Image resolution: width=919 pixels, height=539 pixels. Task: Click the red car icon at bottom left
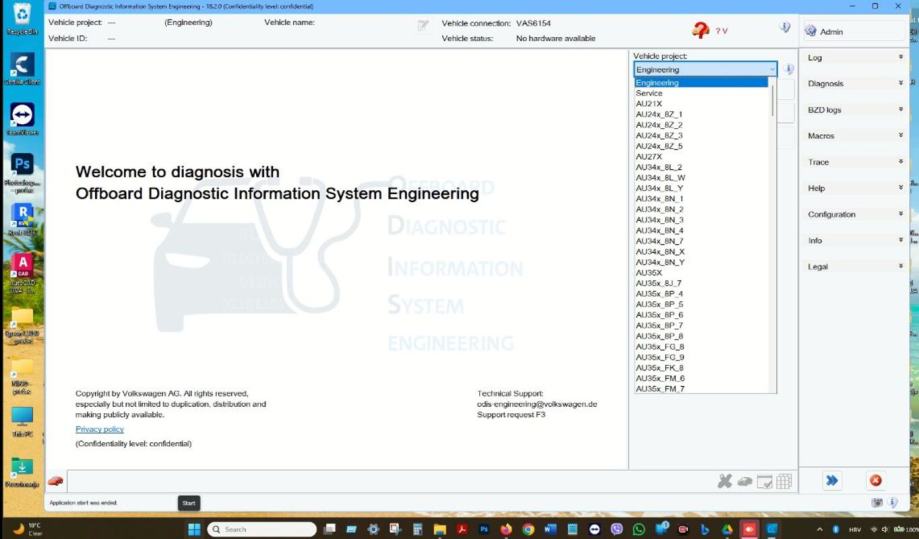tap(56, 481)
